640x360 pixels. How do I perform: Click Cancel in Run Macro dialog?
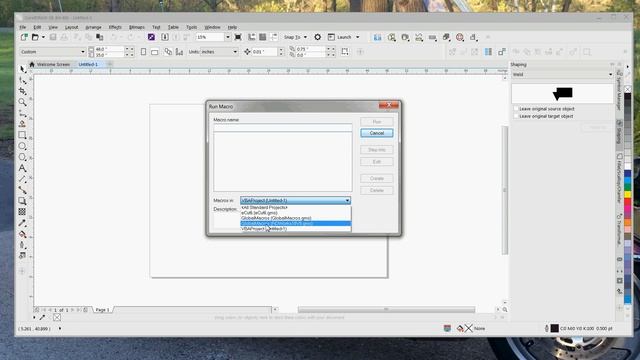point(377,133)
